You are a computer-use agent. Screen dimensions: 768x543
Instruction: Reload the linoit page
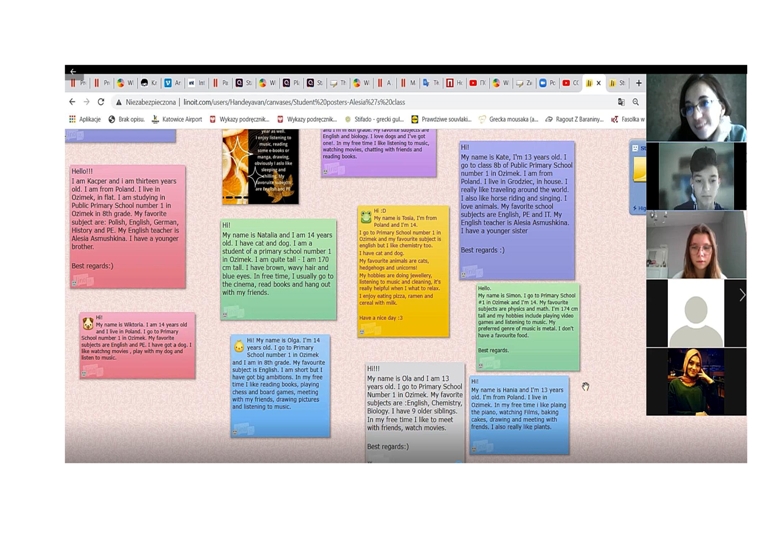(x=101, y=102)
